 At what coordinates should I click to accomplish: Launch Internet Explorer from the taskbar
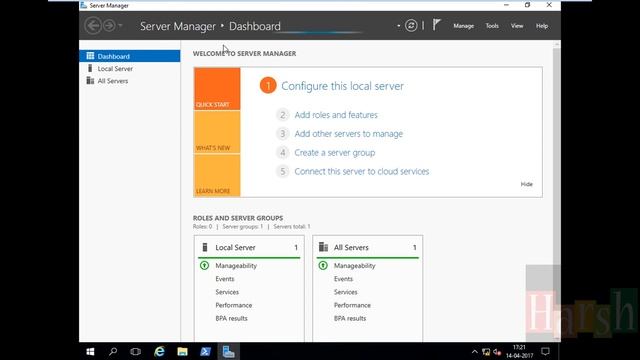pyautogui.click(x=159, y=351)
